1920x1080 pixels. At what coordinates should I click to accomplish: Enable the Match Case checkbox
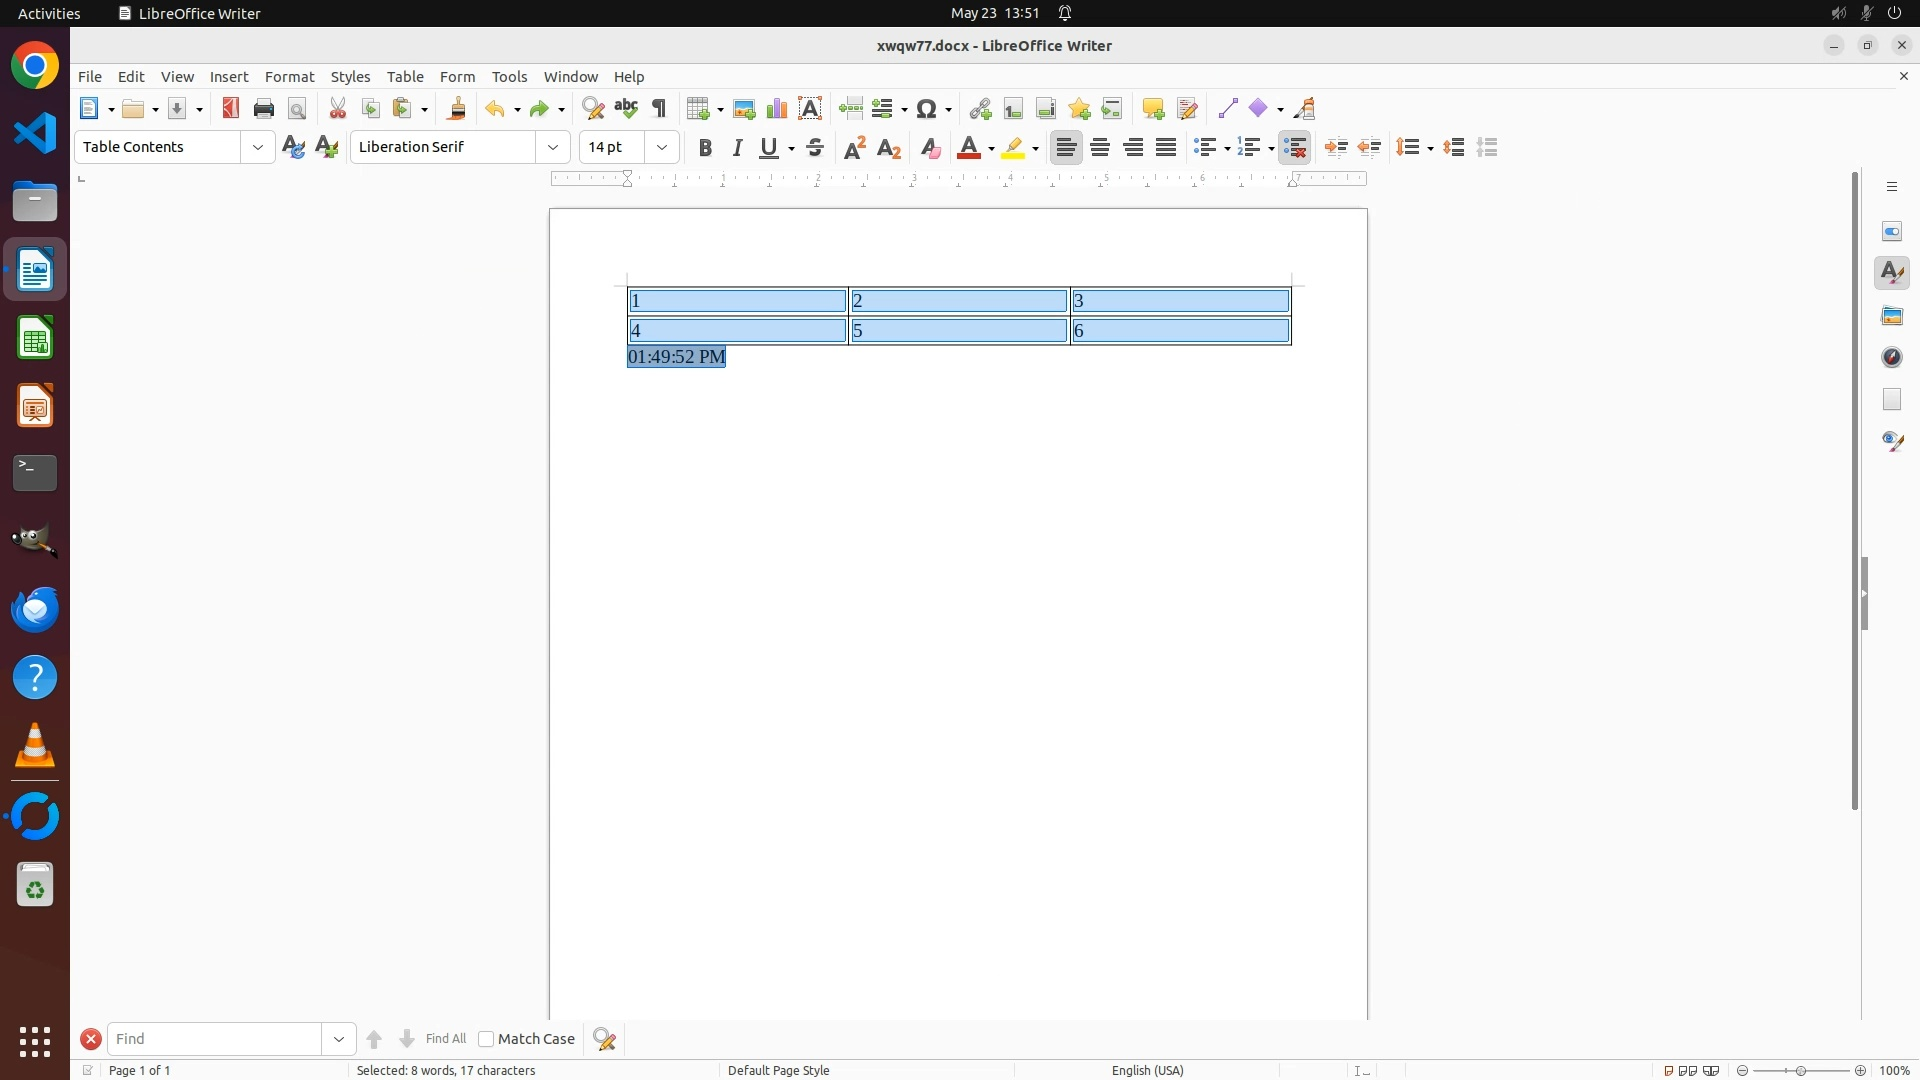[486, 1039]
